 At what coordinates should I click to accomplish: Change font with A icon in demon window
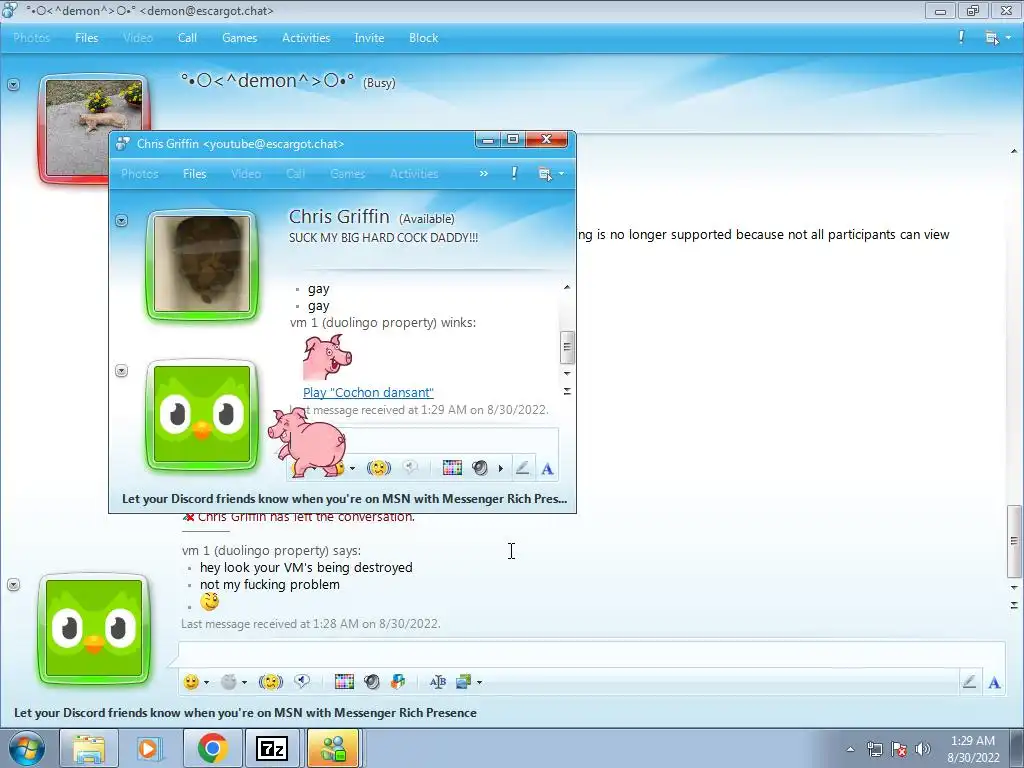pos(994,682)
